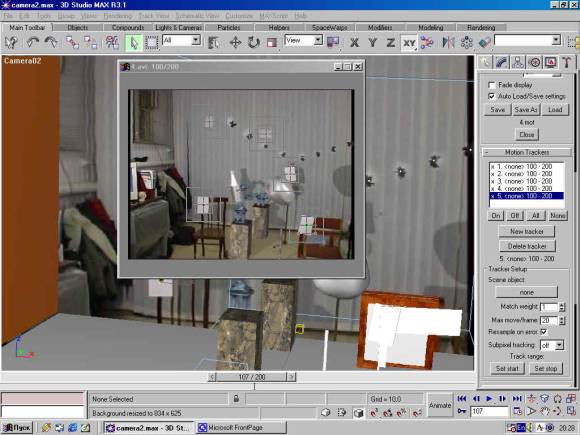
Task: Toggle the Percent Snap magnet icon
Action: 402,413
